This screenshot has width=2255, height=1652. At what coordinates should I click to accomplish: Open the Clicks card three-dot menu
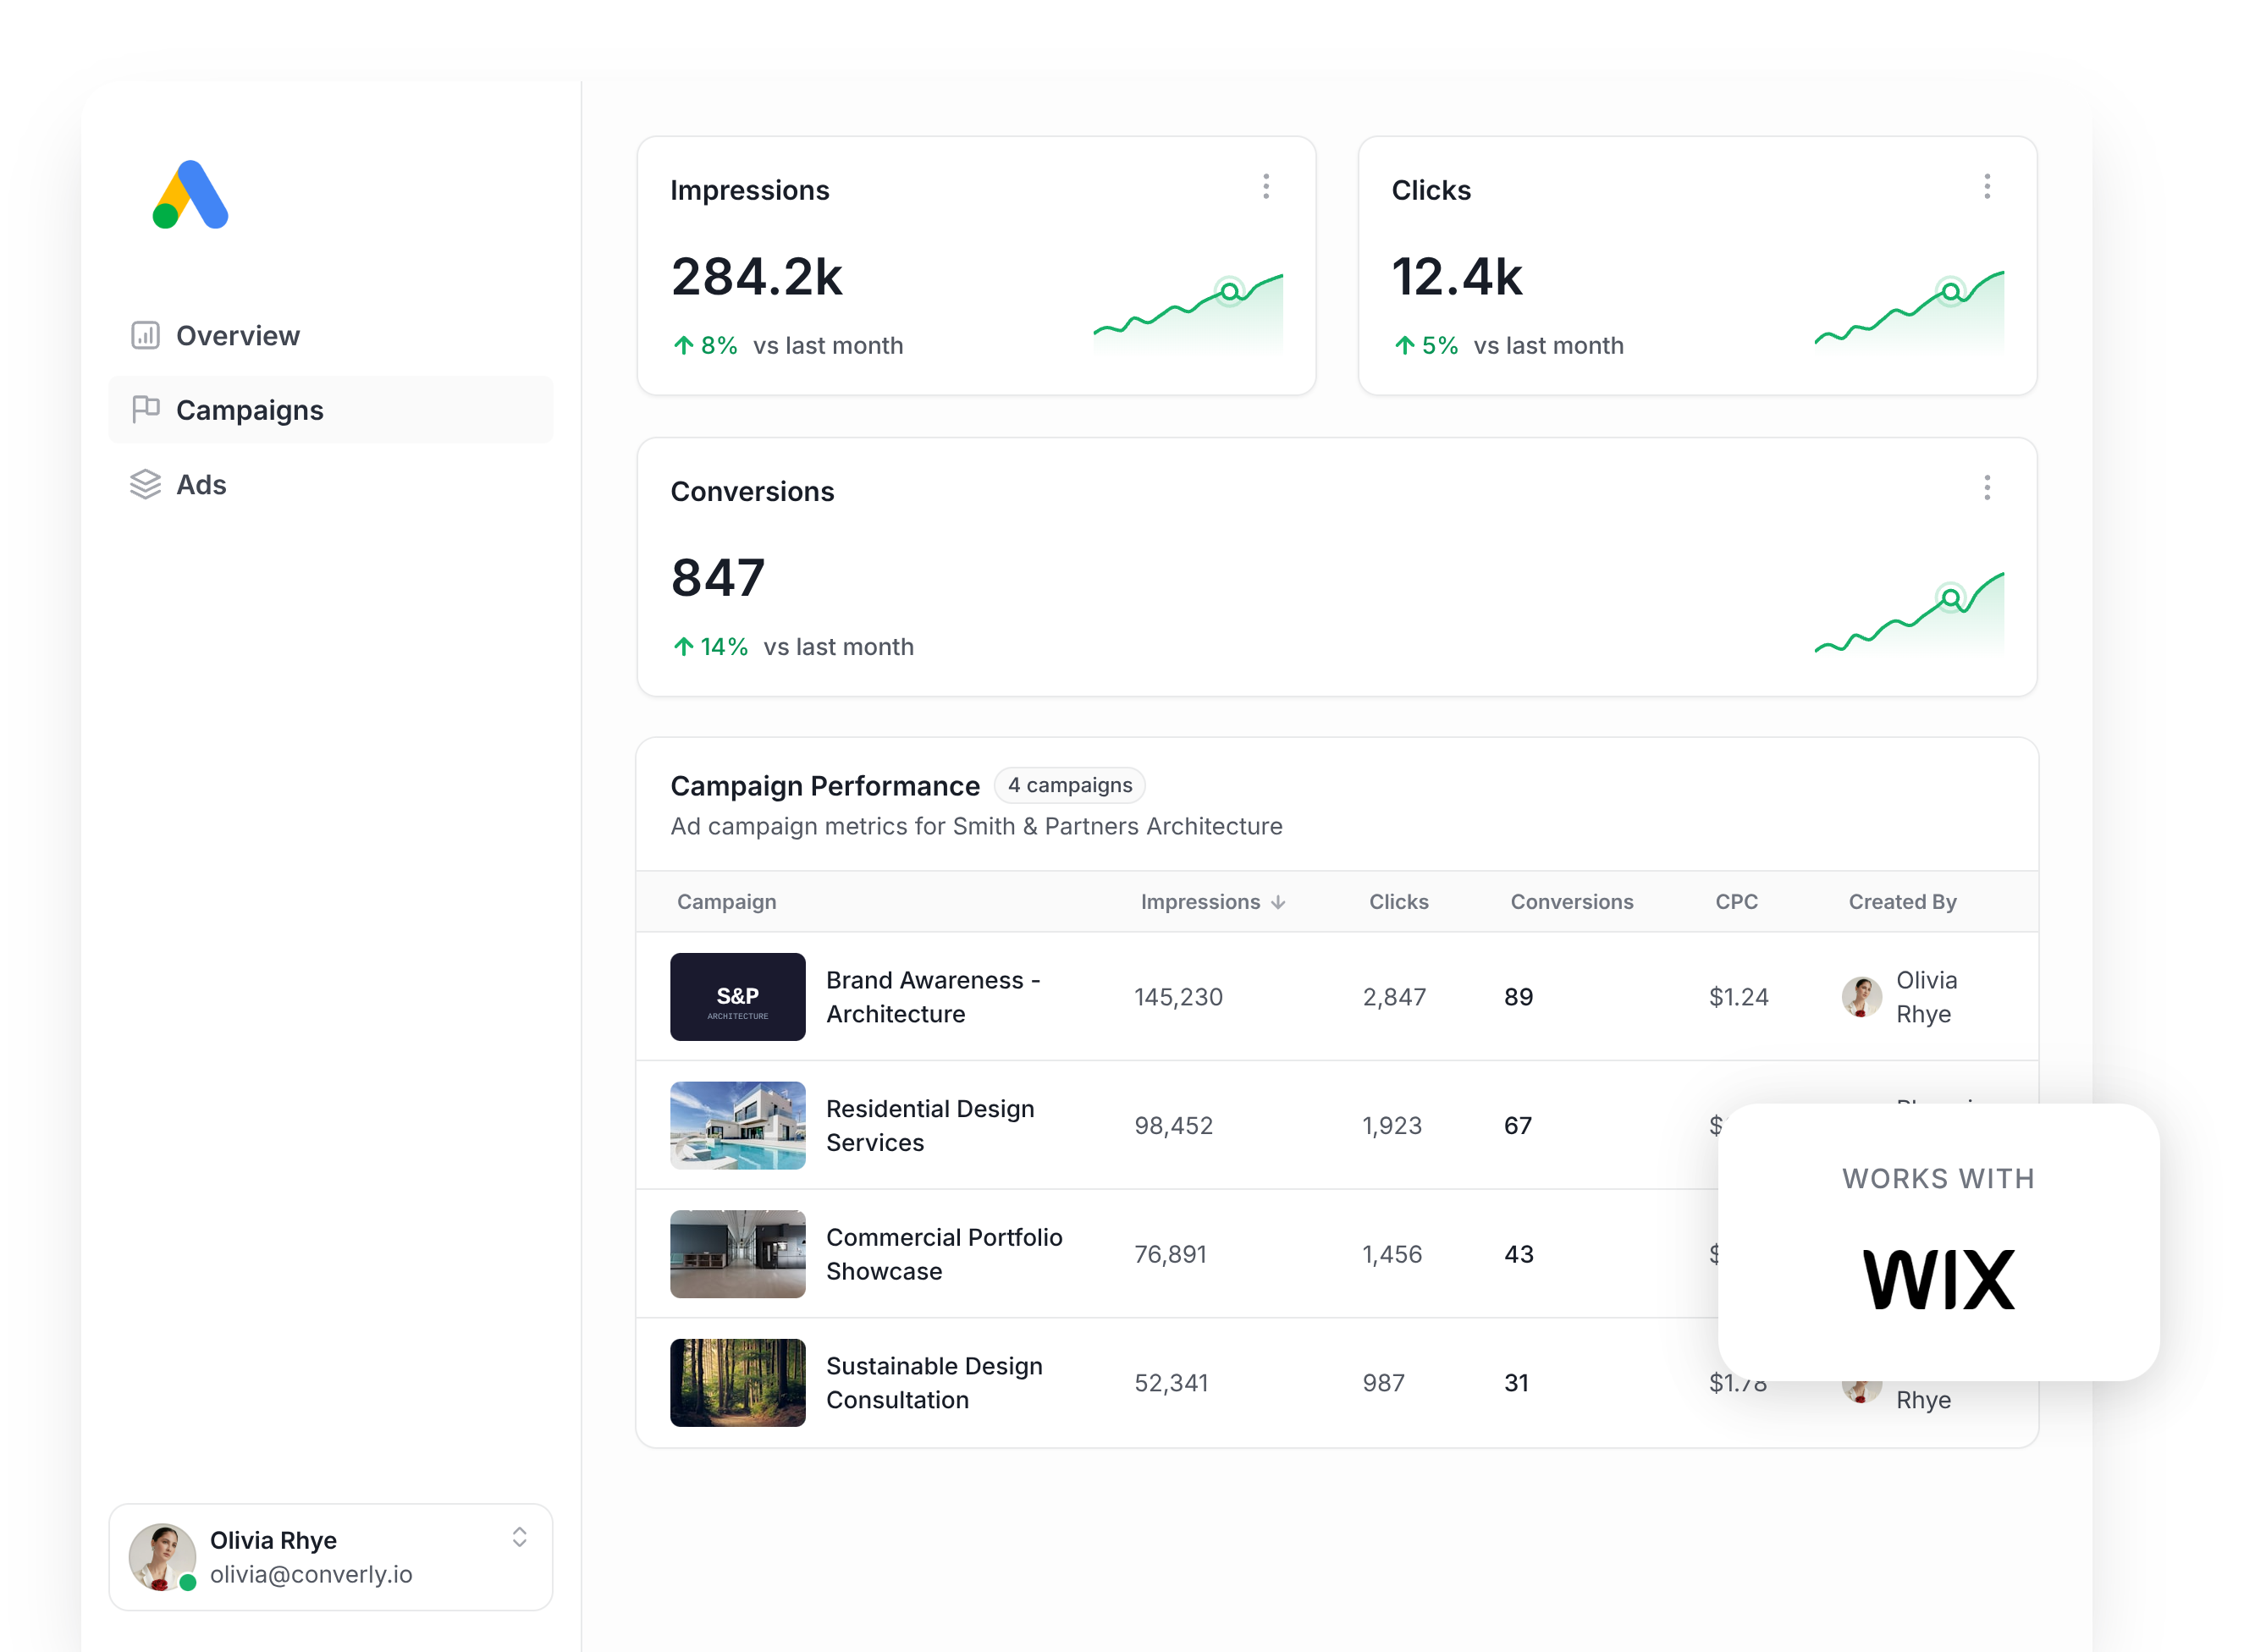1986,187
